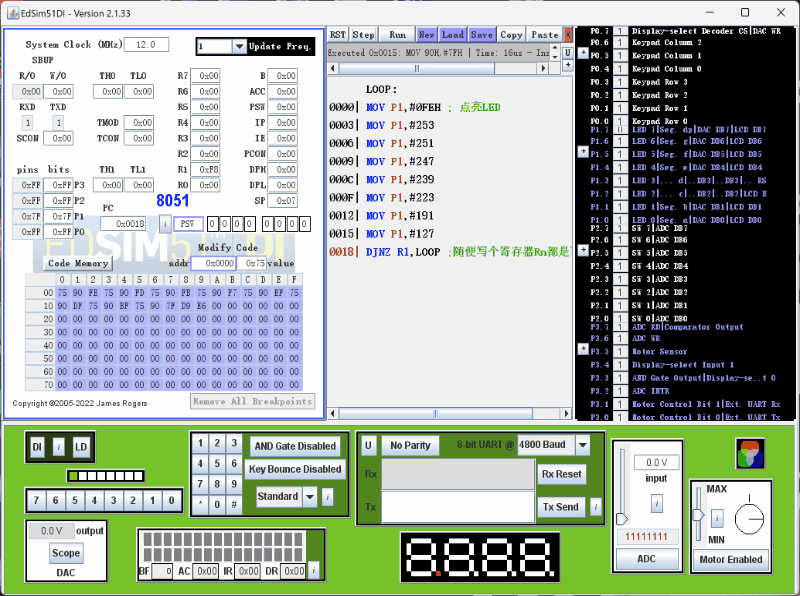Expand the plus button next to P0.5

[583, 53]
